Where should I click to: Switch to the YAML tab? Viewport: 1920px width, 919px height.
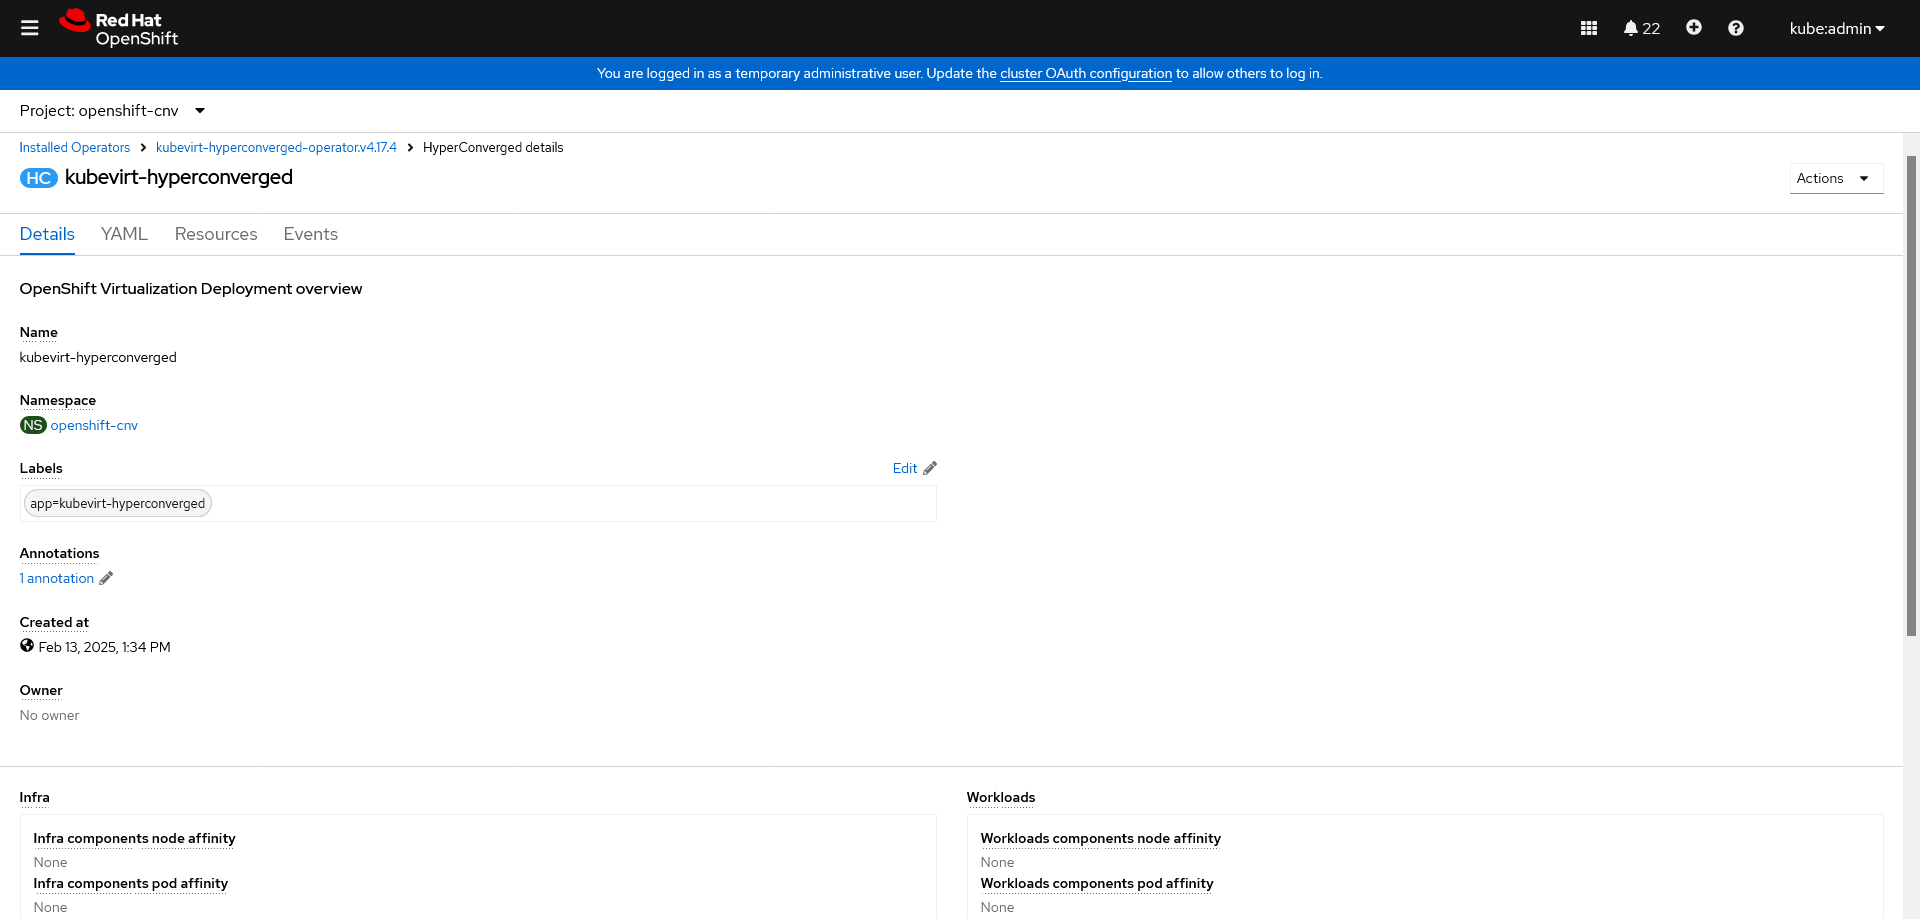124,234
